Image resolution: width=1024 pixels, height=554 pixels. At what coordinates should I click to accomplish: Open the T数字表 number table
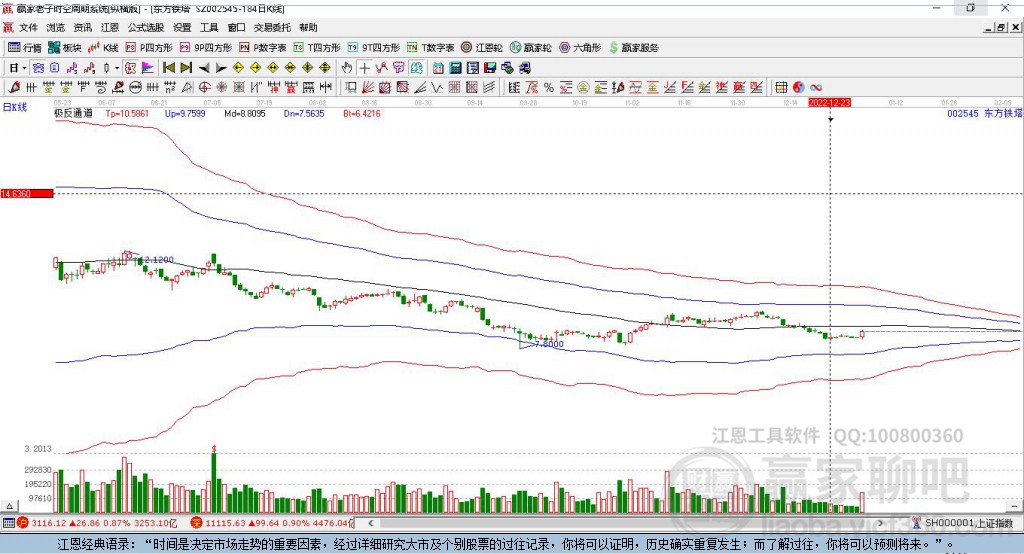click(x=430, y=47)
